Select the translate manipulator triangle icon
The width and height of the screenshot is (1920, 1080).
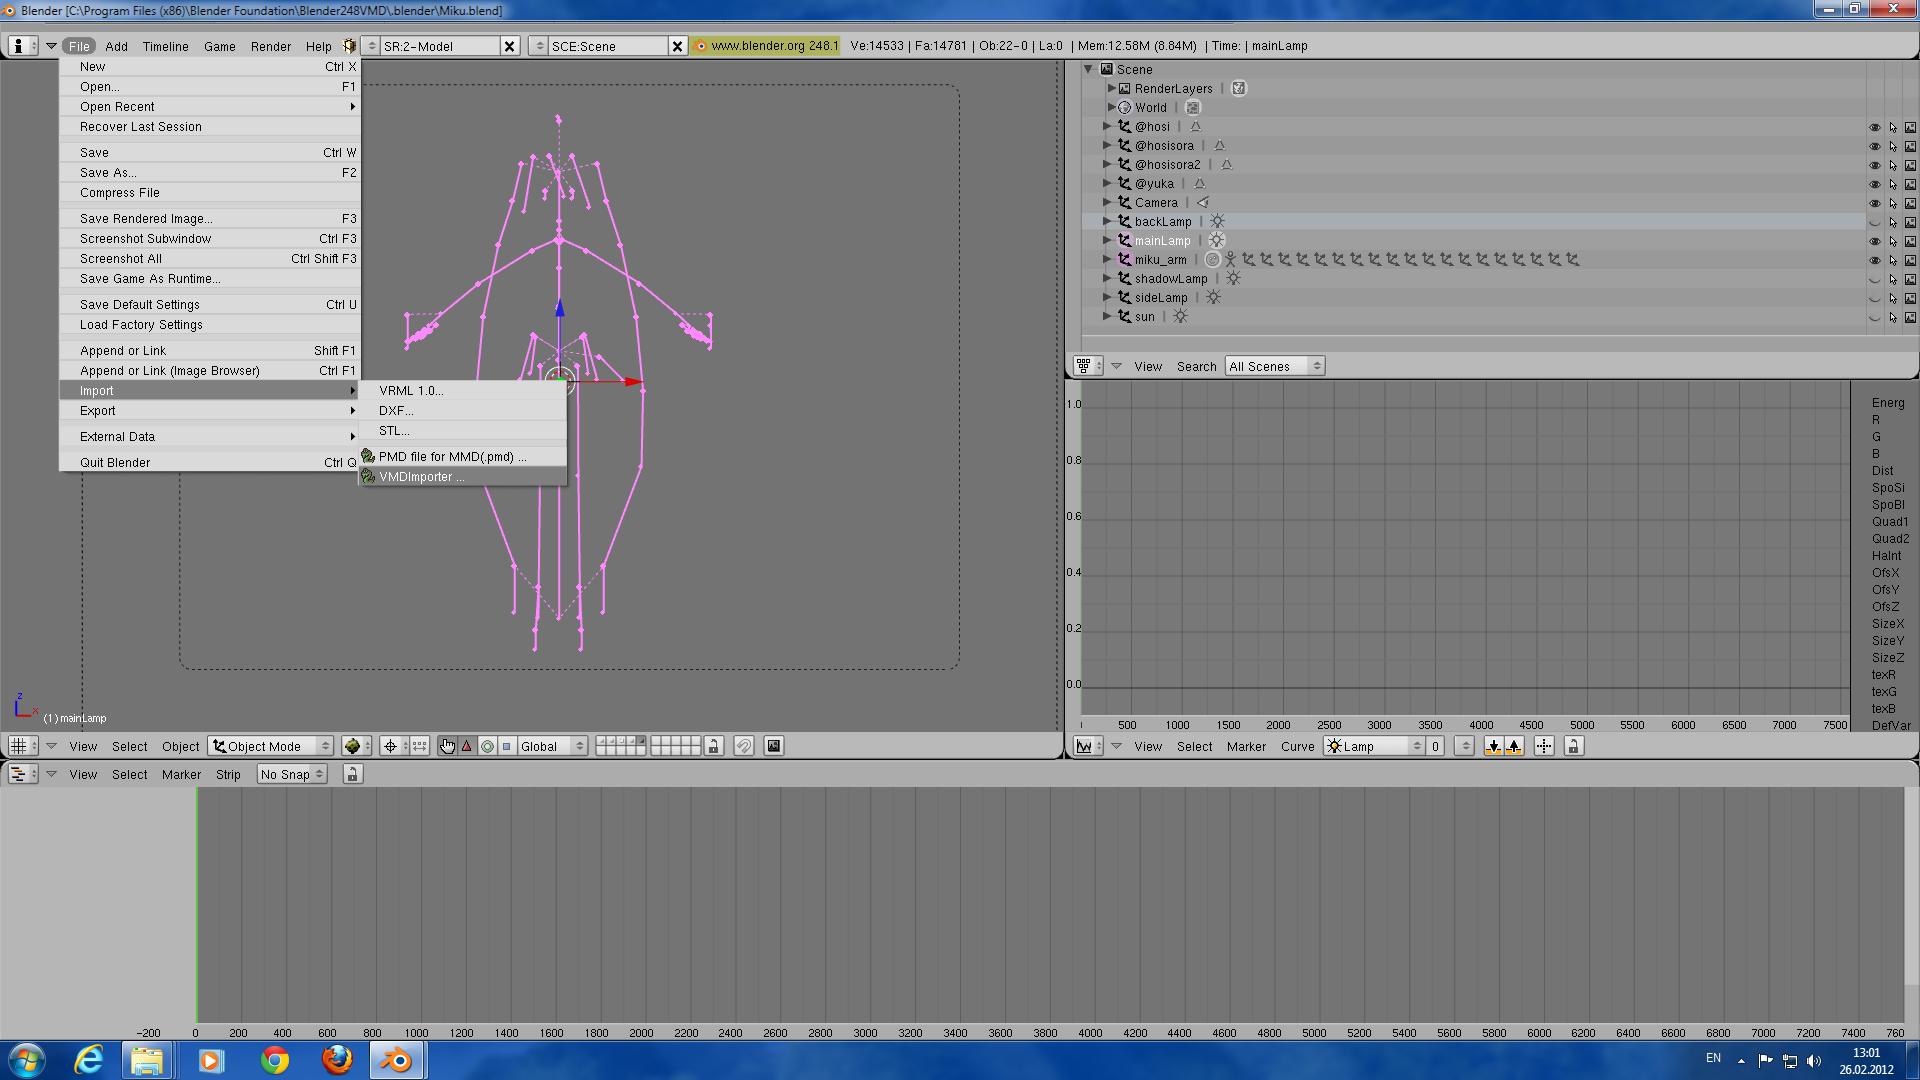[467, 746]
